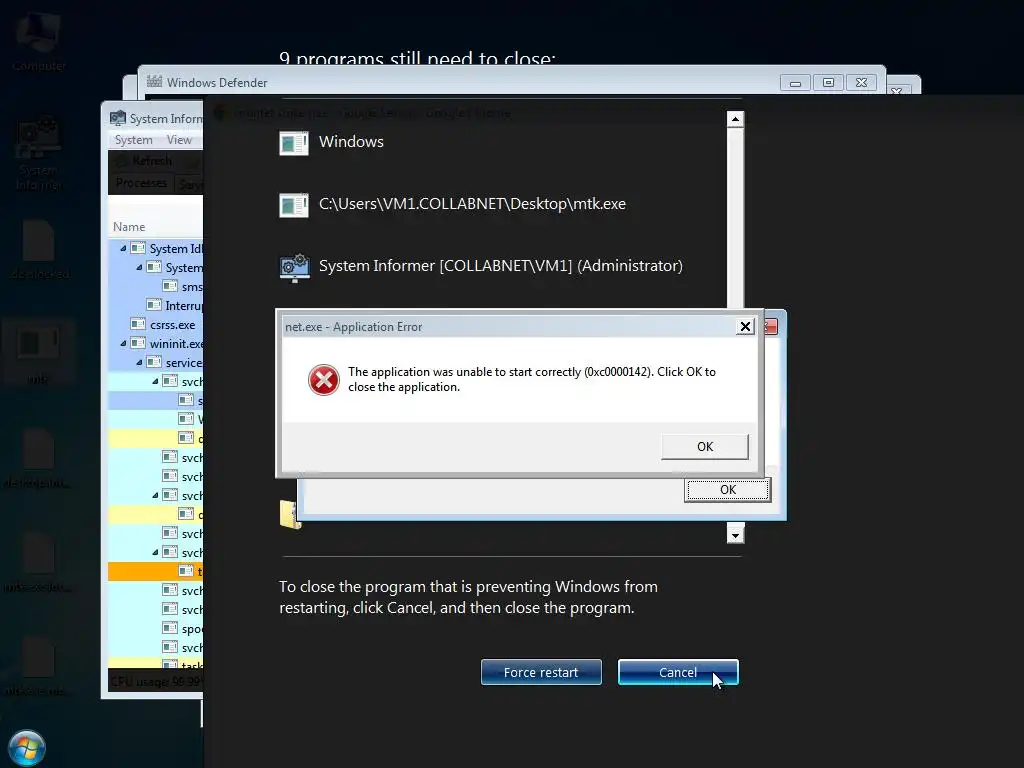Select csrss.exe process row
This screenshot has height=768, width=1024.
coord(155,325)
